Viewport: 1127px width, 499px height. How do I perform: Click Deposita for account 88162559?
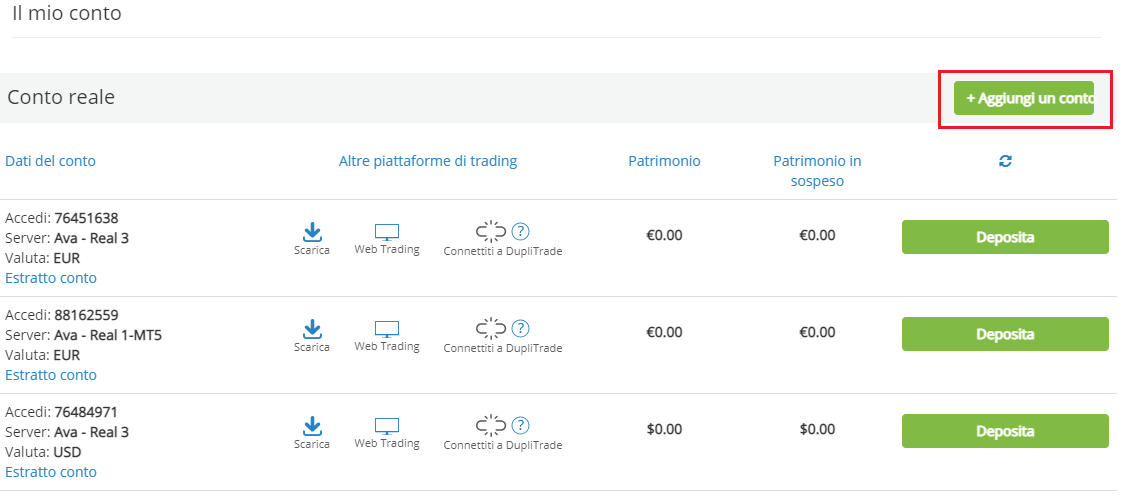[x=1005, y=334]
